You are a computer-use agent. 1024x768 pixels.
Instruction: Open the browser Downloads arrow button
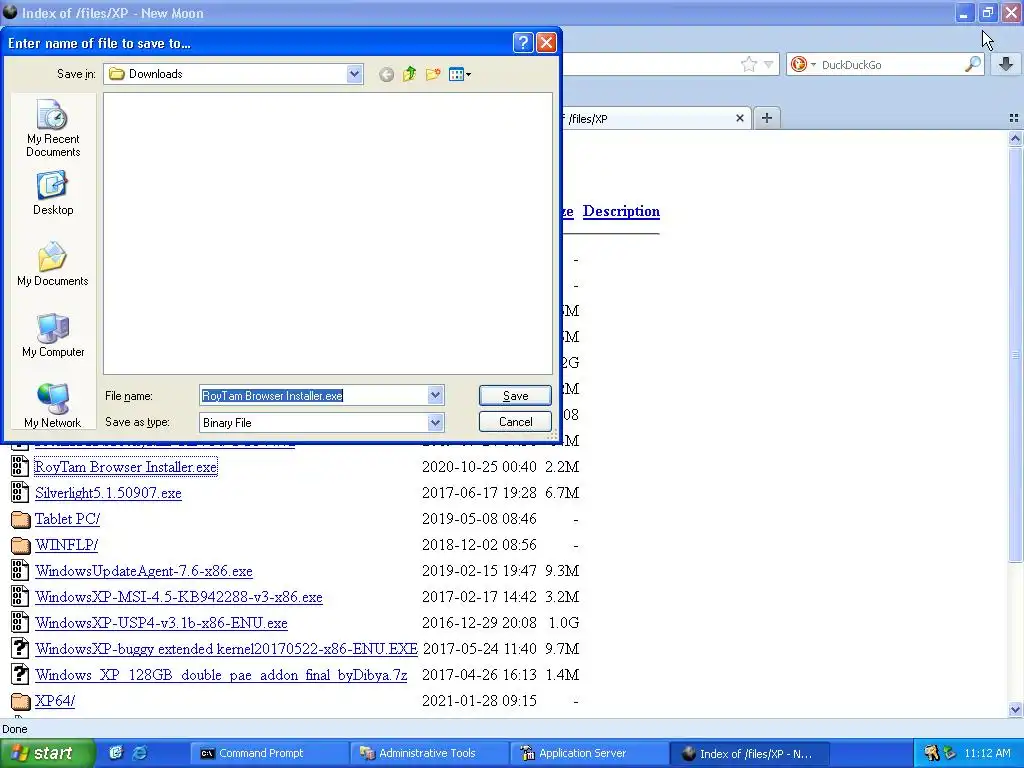click(1006, 64)
